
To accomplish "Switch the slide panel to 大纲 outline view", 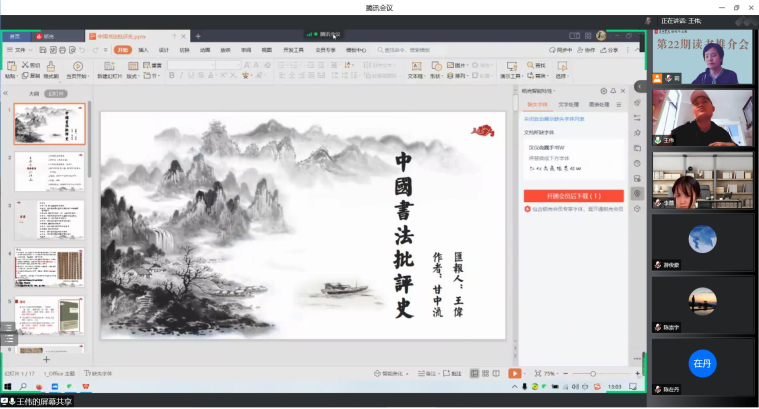I will point(33,93).
